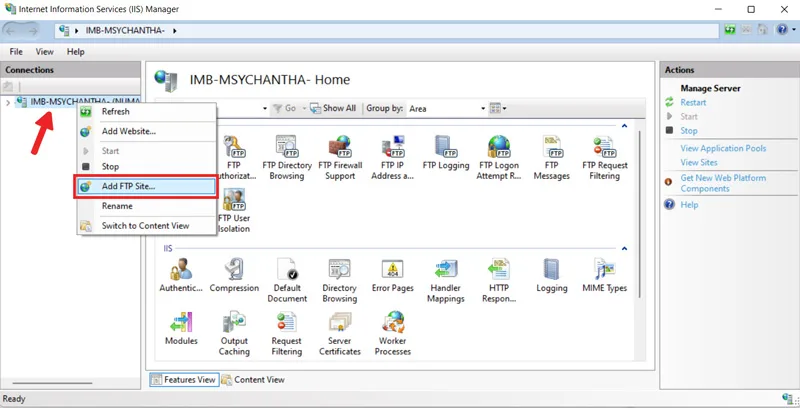Viewport: 800px width, 408px height.
Task: Open the view mode dropdown beside Group by
Action: pyautogui.click(x=498, y=108)
